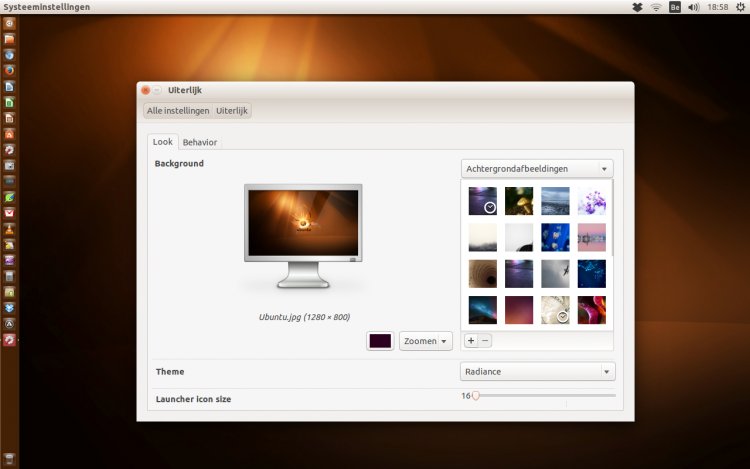The image size is (750, 469).
Task: Open the dark purple background color swatch
Action: (x=380, y=341)
